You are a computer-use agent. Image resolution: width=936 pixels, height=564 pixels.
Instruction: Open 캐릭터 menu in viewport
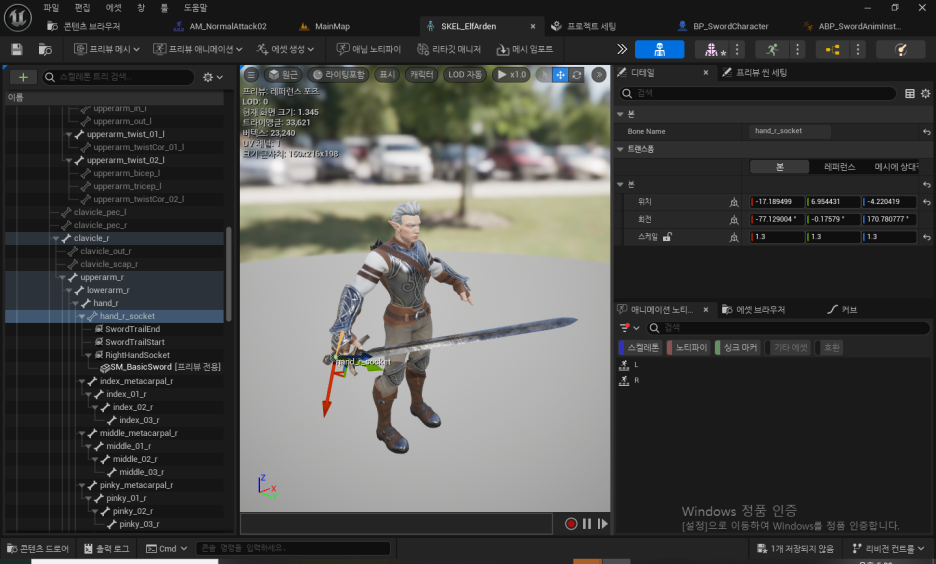[x=421, y=75]
